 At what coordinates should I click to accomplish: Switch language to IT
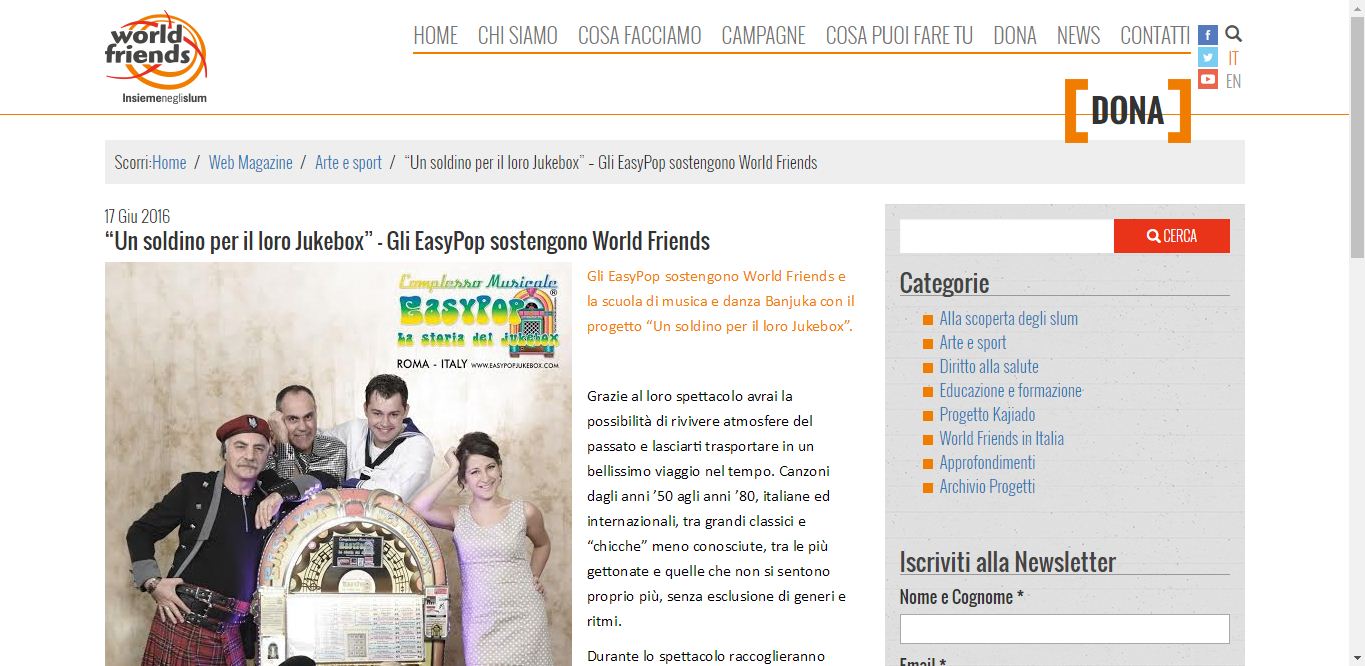[x=1233, y=58]
